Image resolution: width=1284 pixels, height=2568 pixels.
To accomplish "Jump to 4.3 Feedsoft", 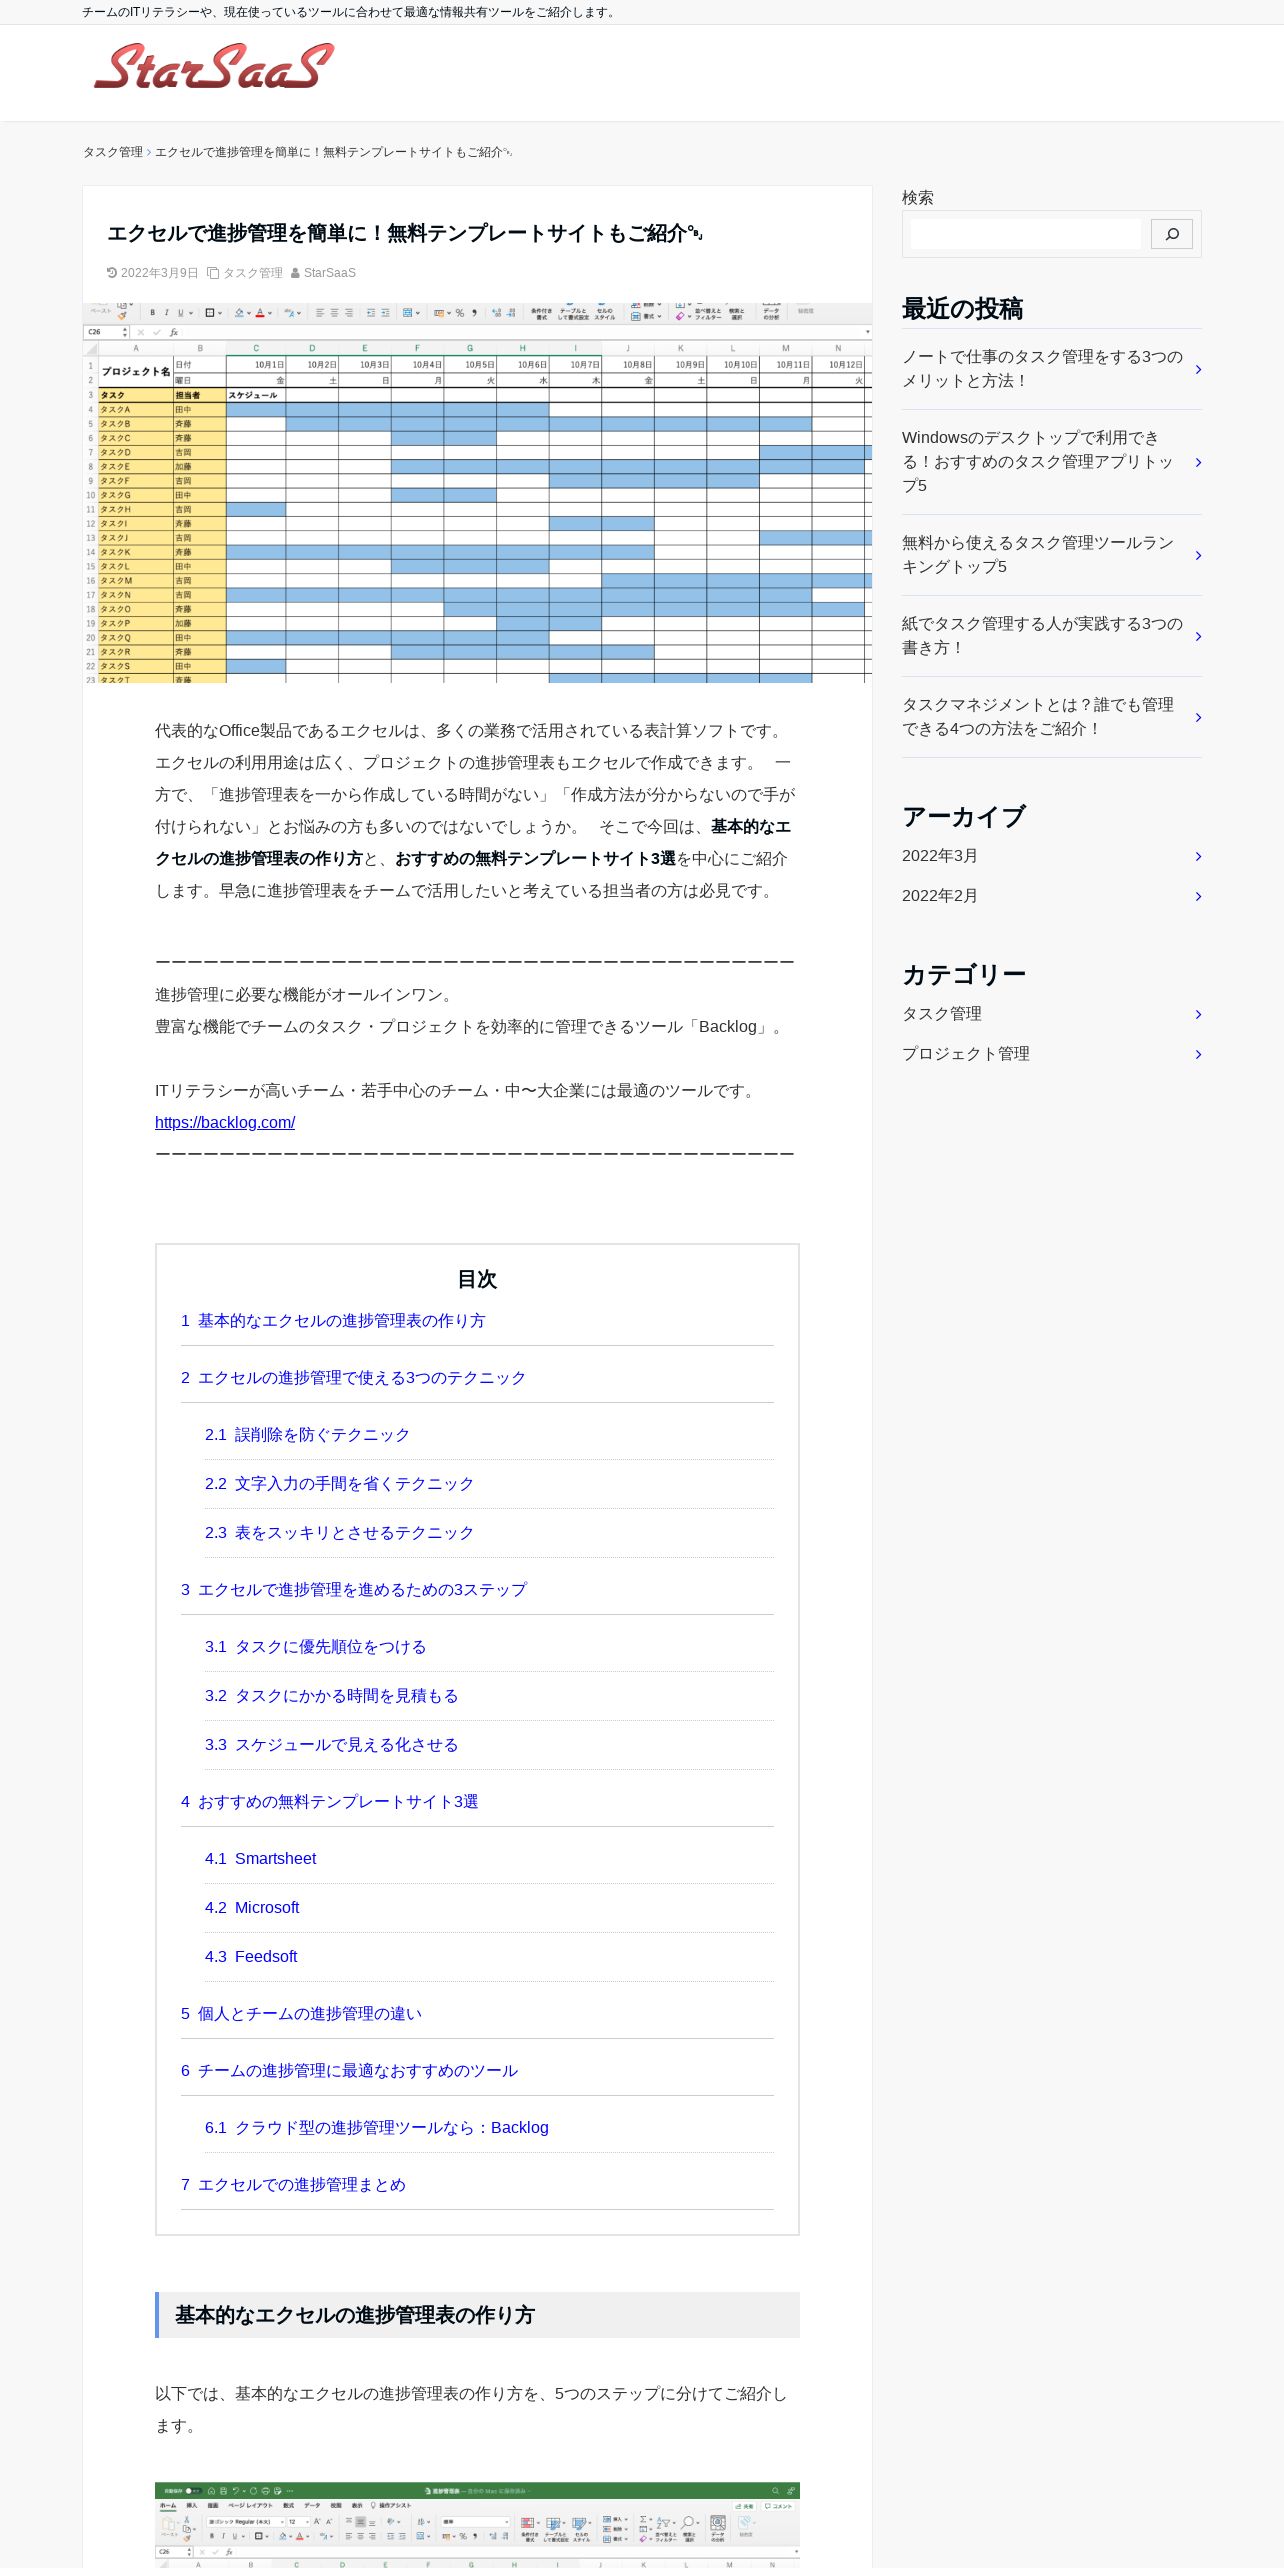I will [251, 1957].
